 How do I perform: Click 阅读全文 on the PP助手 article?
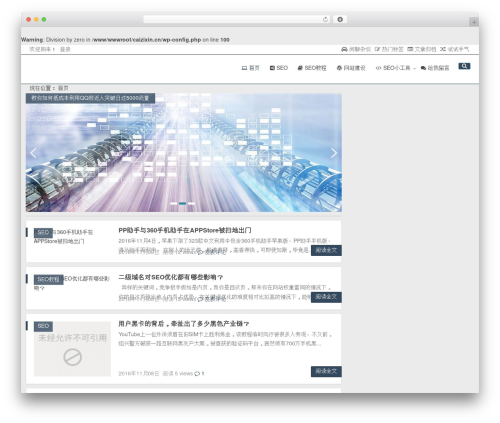(x=326, y=250)
